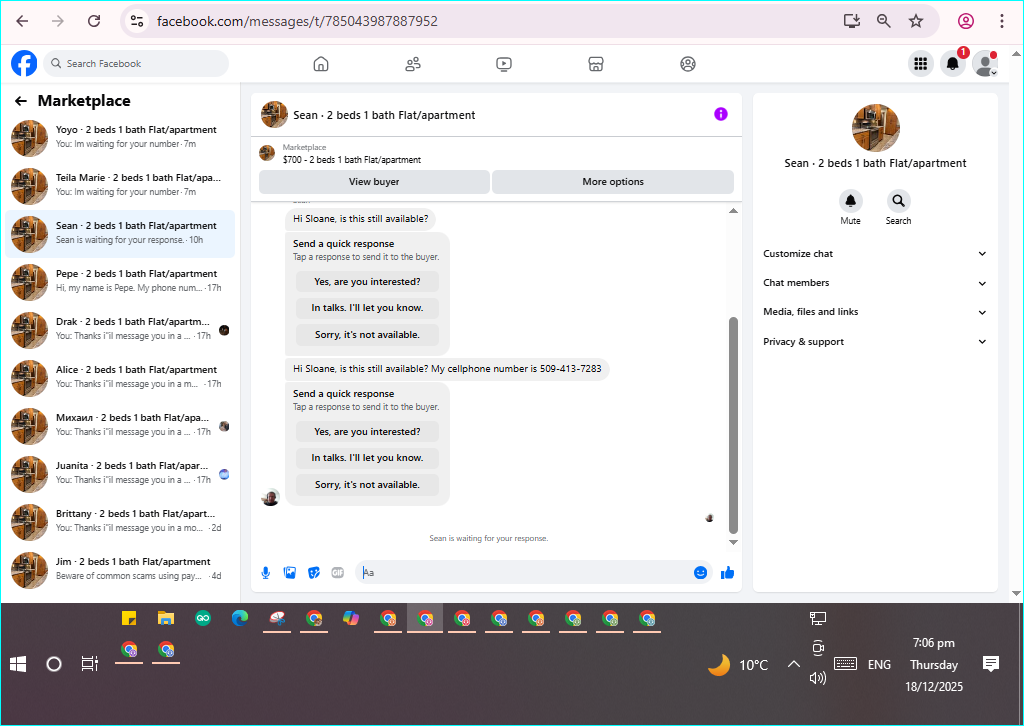Send a thumbs-up like

728,573
